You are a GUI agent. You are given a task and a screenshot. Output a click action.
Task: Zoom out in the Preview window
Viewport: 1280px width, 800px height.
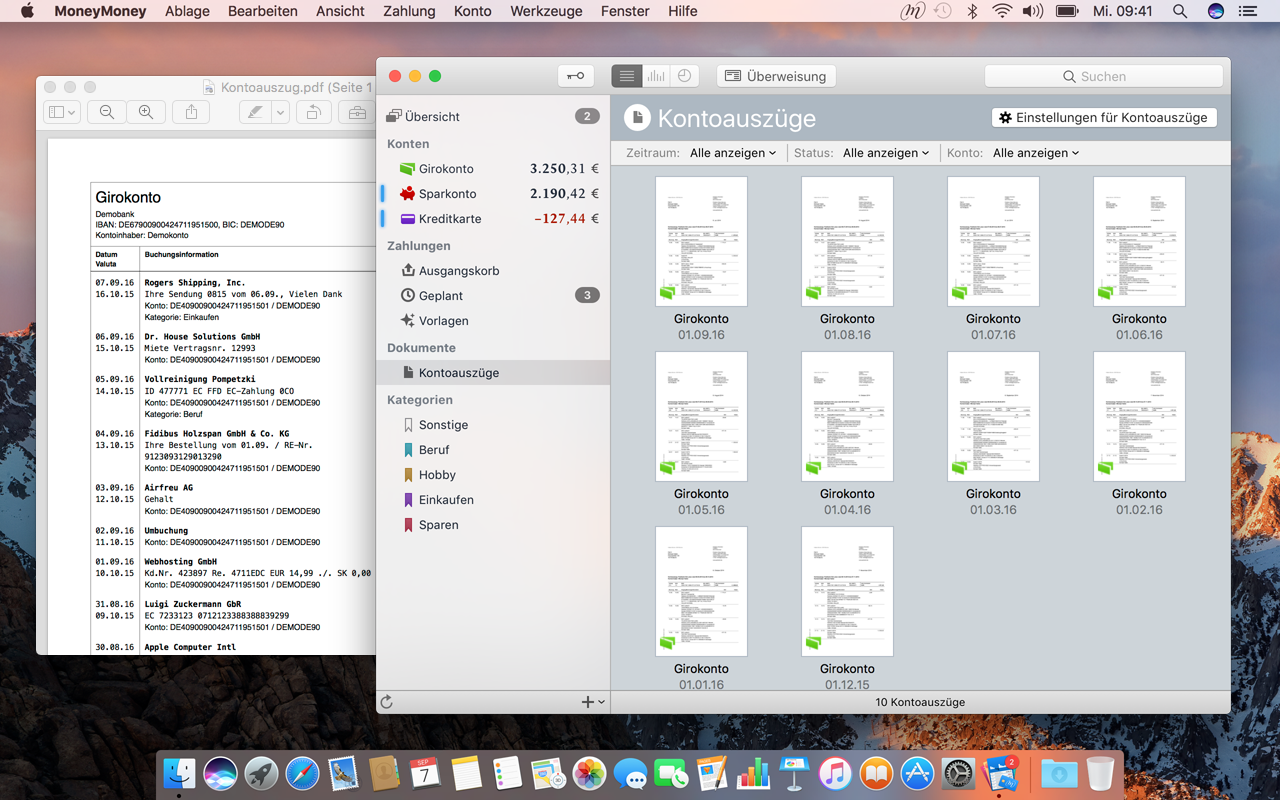(x=107, y=113)
